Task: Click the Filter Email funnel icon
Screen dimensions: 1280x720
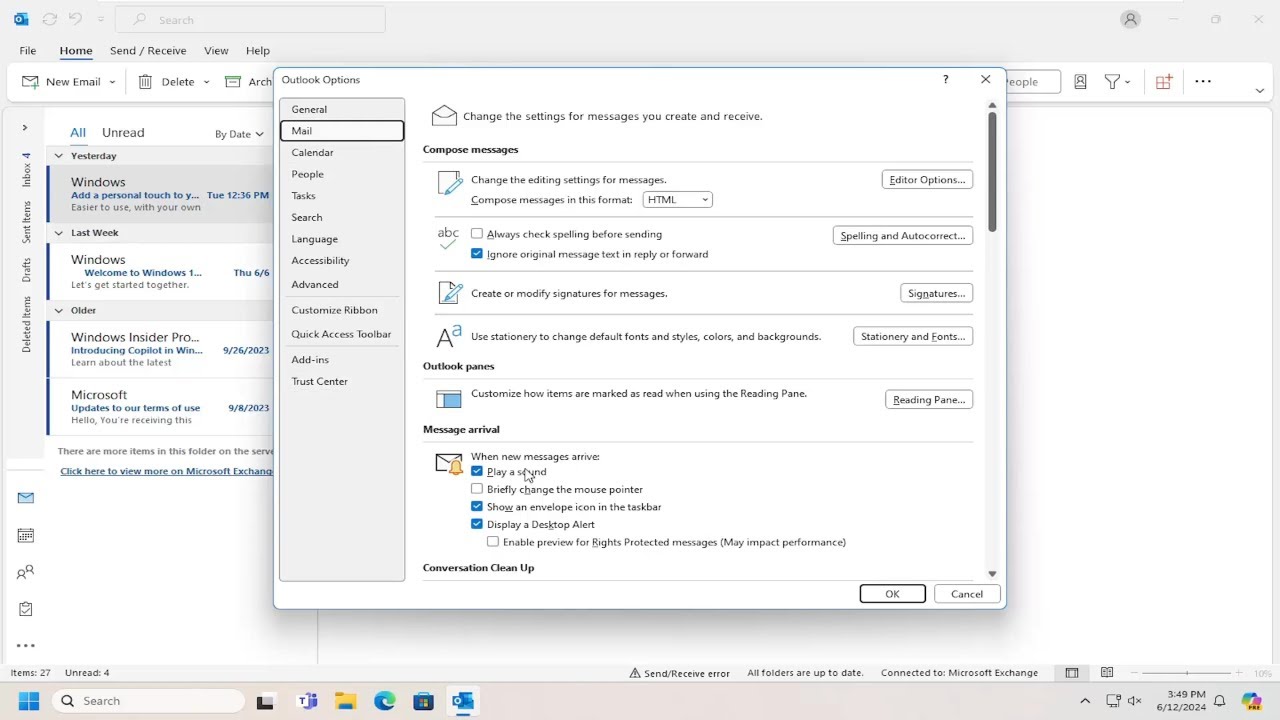Action: [1112, 82]
